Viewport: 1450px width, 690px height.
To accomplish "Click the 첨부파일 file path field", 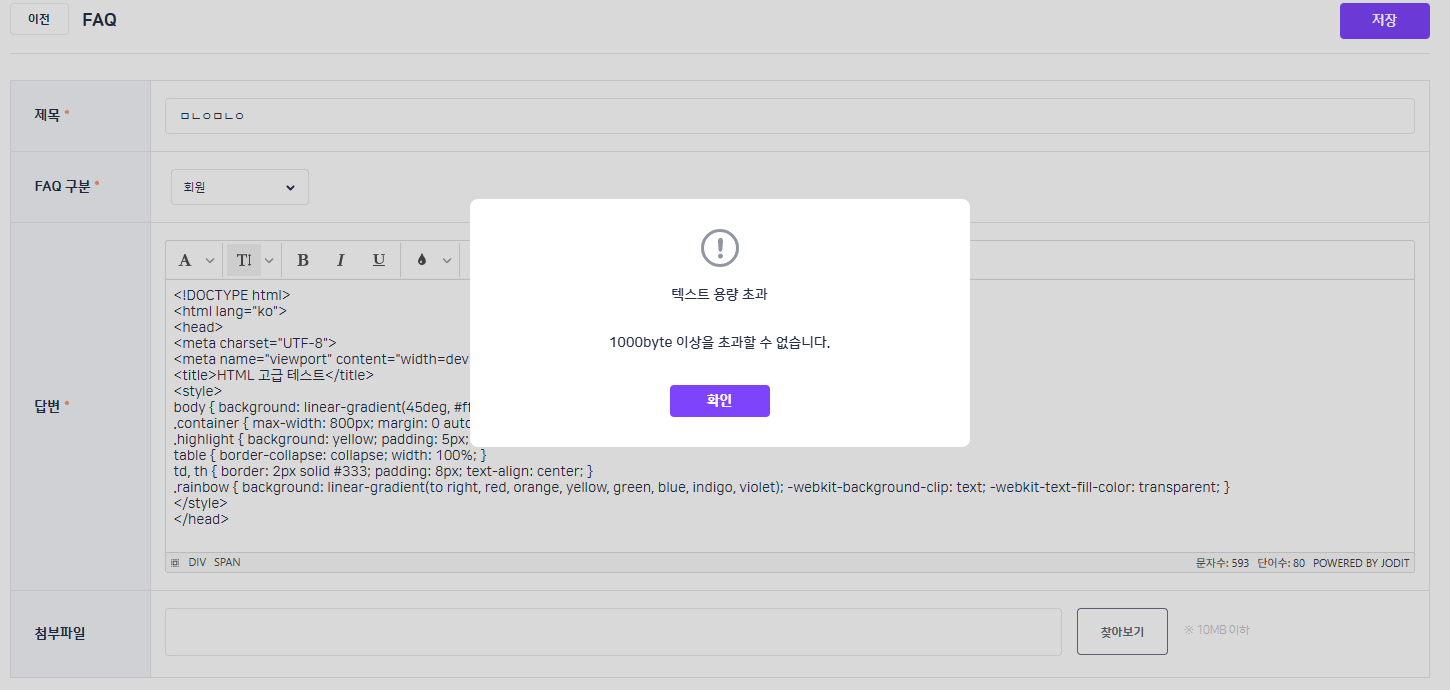I will 613,631.
